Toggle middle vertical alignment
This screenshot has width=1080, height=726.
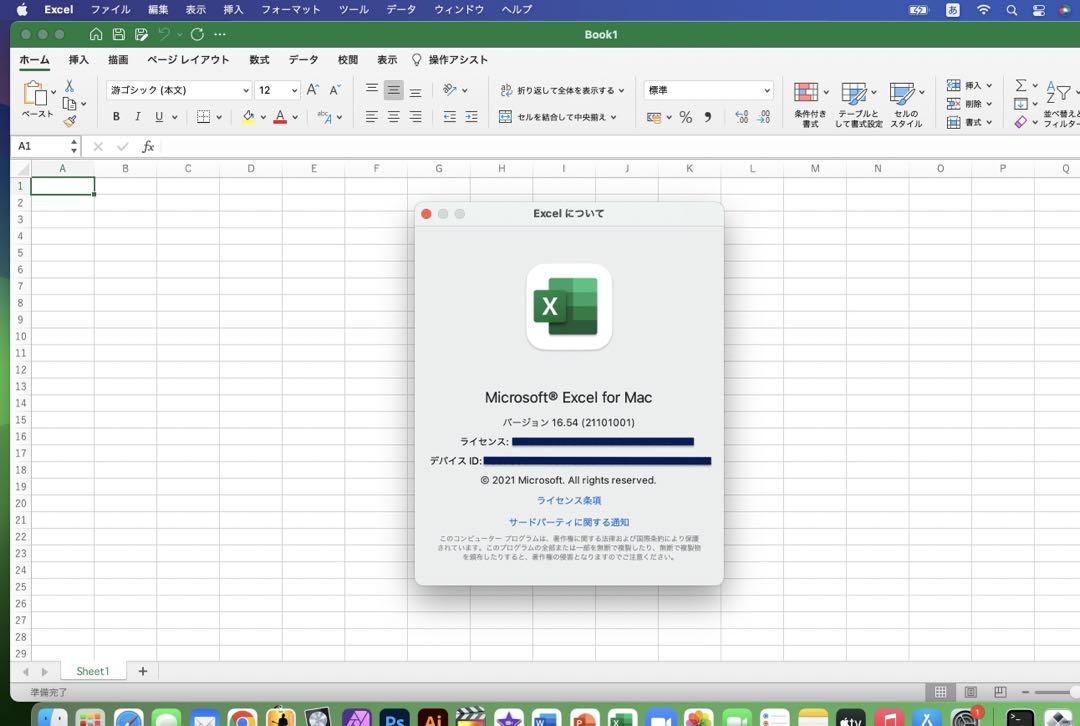point(393,90)
